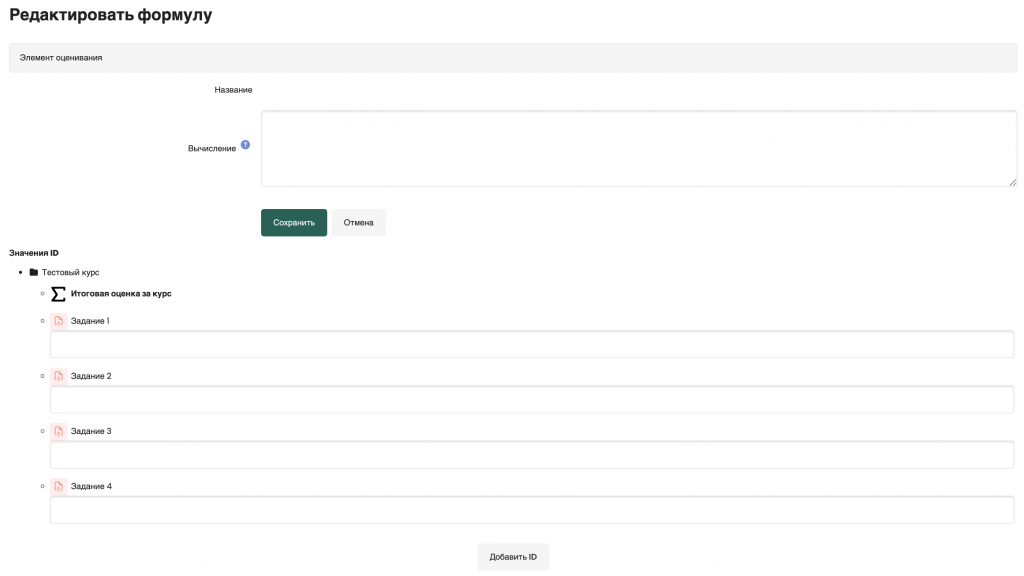This screenshot has width=1024, height=576.
Task: Click the Задание 3 label text
Action: tap(91, 431)
